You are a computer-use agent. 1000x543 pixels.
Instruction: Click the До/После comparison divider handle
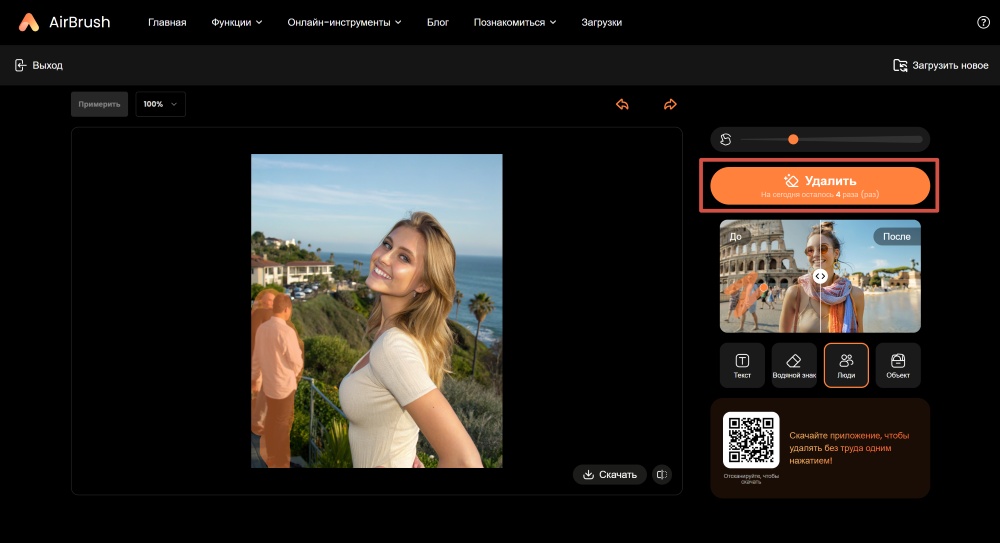pos(820,276)
